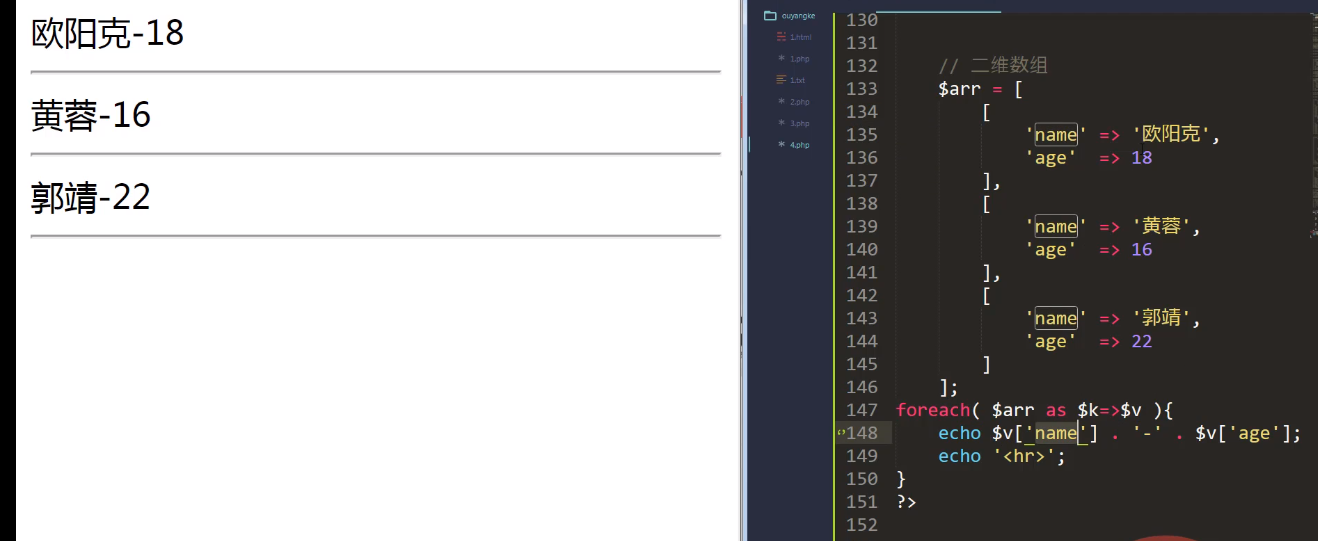1318x541 pixels.
Task: Click line number 133 in gutter
Action: click(x=861, y=89)
